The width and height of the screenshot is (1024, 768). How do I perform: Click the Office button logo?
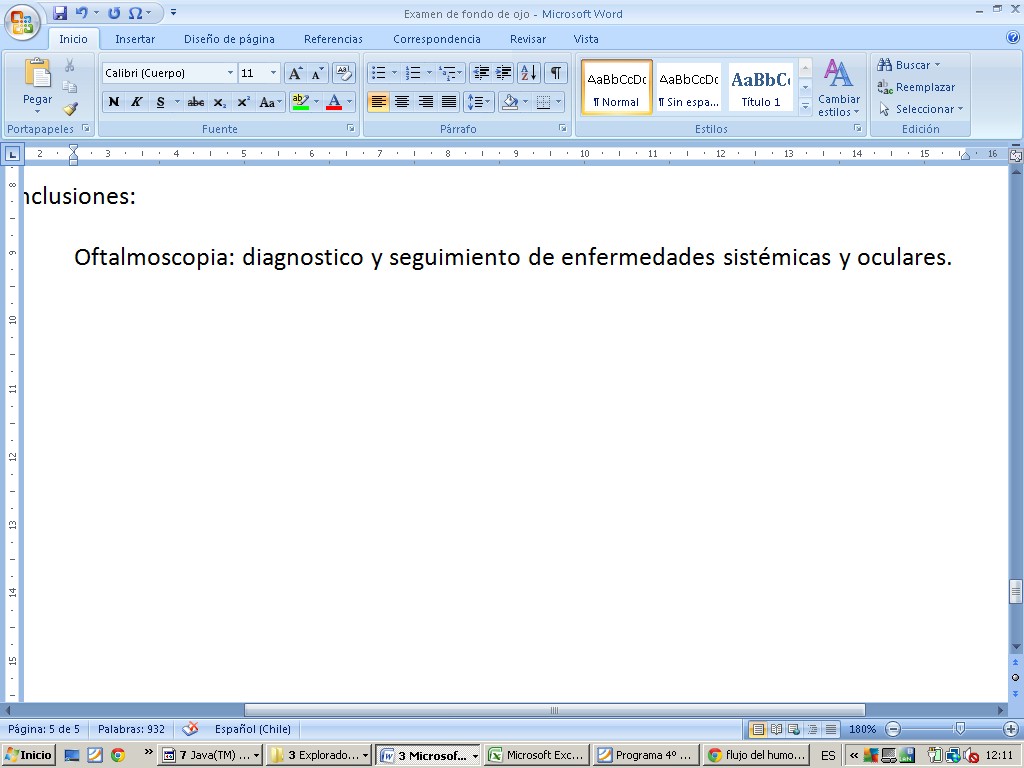[x=22, y=22]
